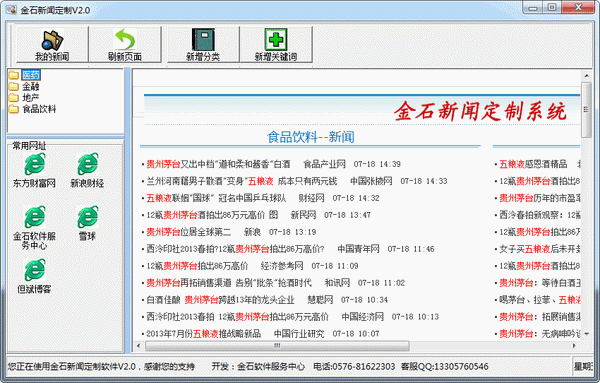Open news 12瓶贵州茅台酒拍出86万元高价 图
This screenshot has width=600, height=383.
click(x=212, y=215)
